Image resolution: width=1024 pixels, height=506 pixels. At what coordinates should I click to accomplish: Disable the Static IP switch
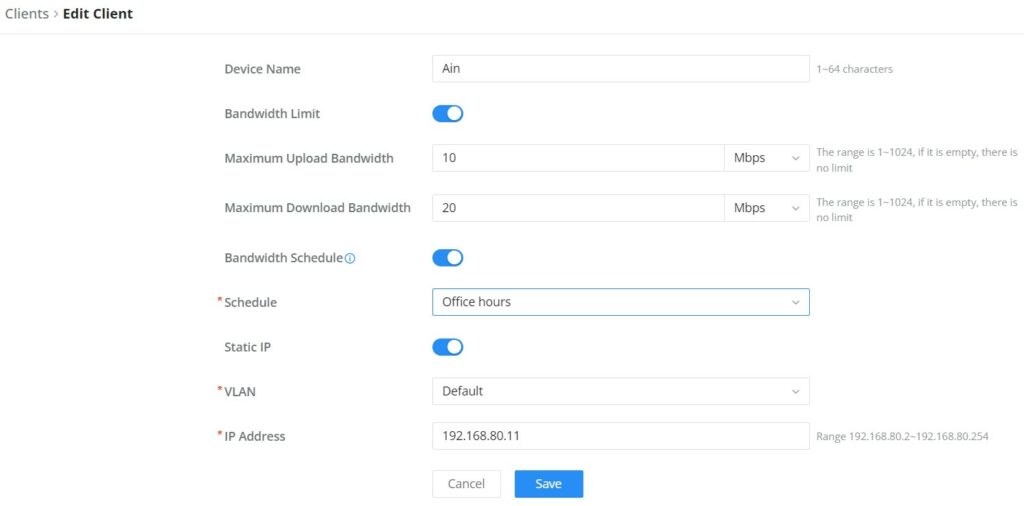click(x=447, y=347)
